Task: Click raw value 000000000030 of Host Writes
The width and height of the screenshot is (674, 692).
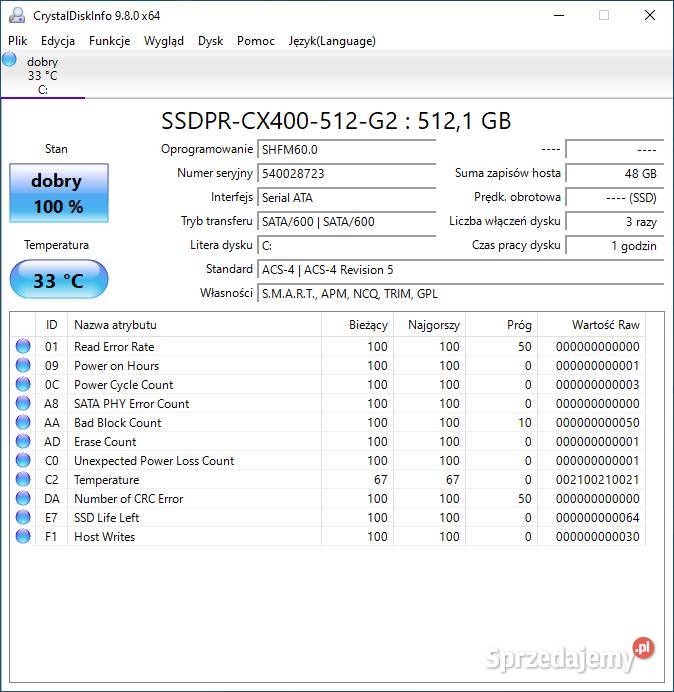Action: click(x=598, y=537)
